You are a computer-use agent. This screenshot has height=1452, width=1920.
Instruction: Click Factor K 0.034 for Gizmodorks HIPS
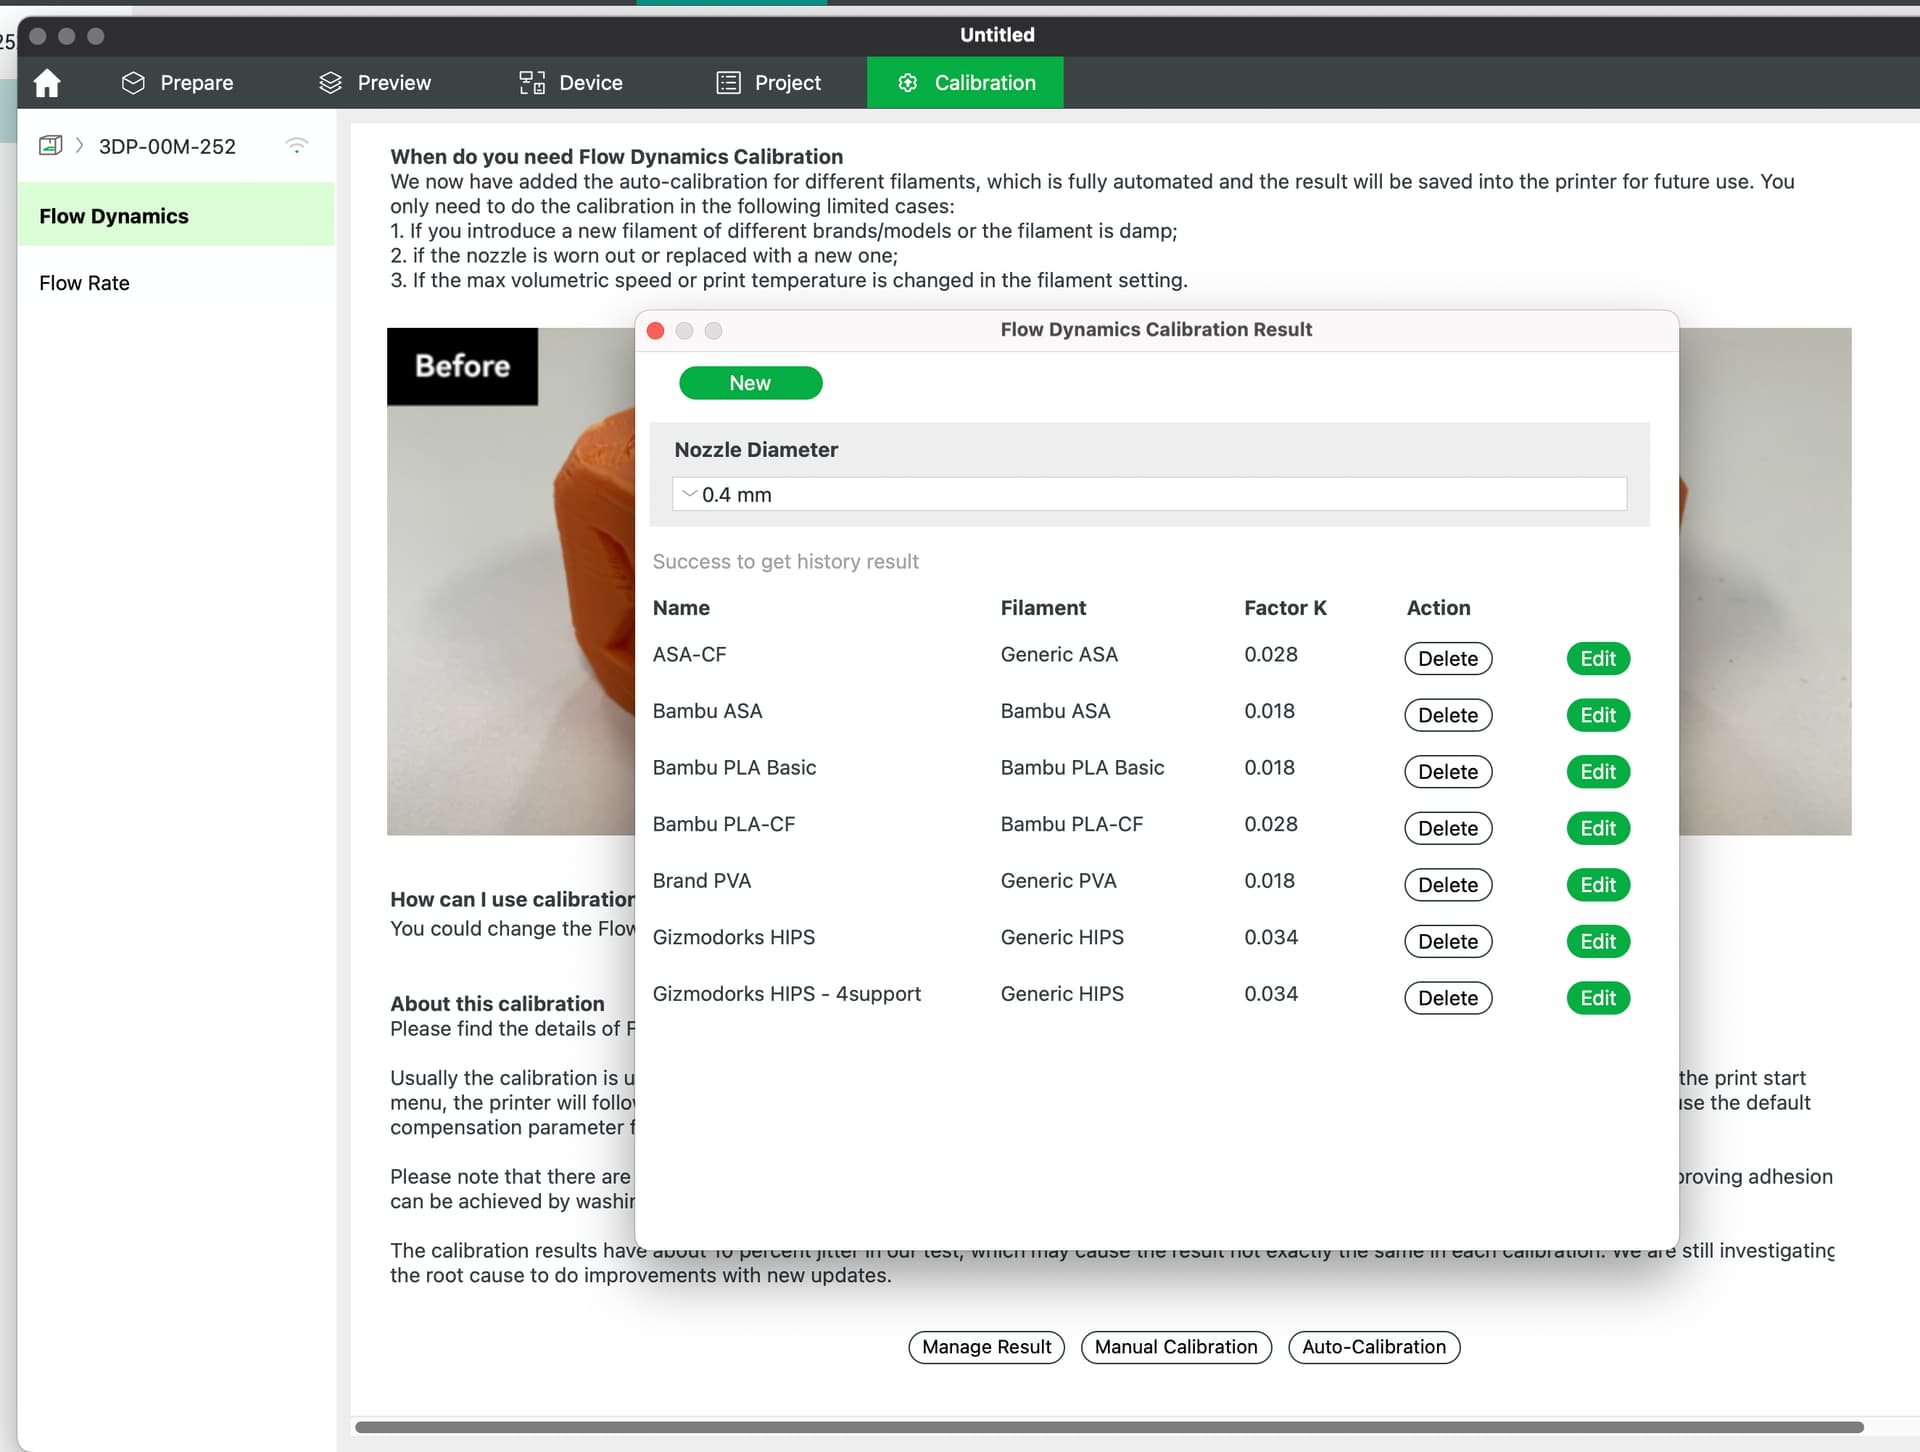click(1271, 937)
